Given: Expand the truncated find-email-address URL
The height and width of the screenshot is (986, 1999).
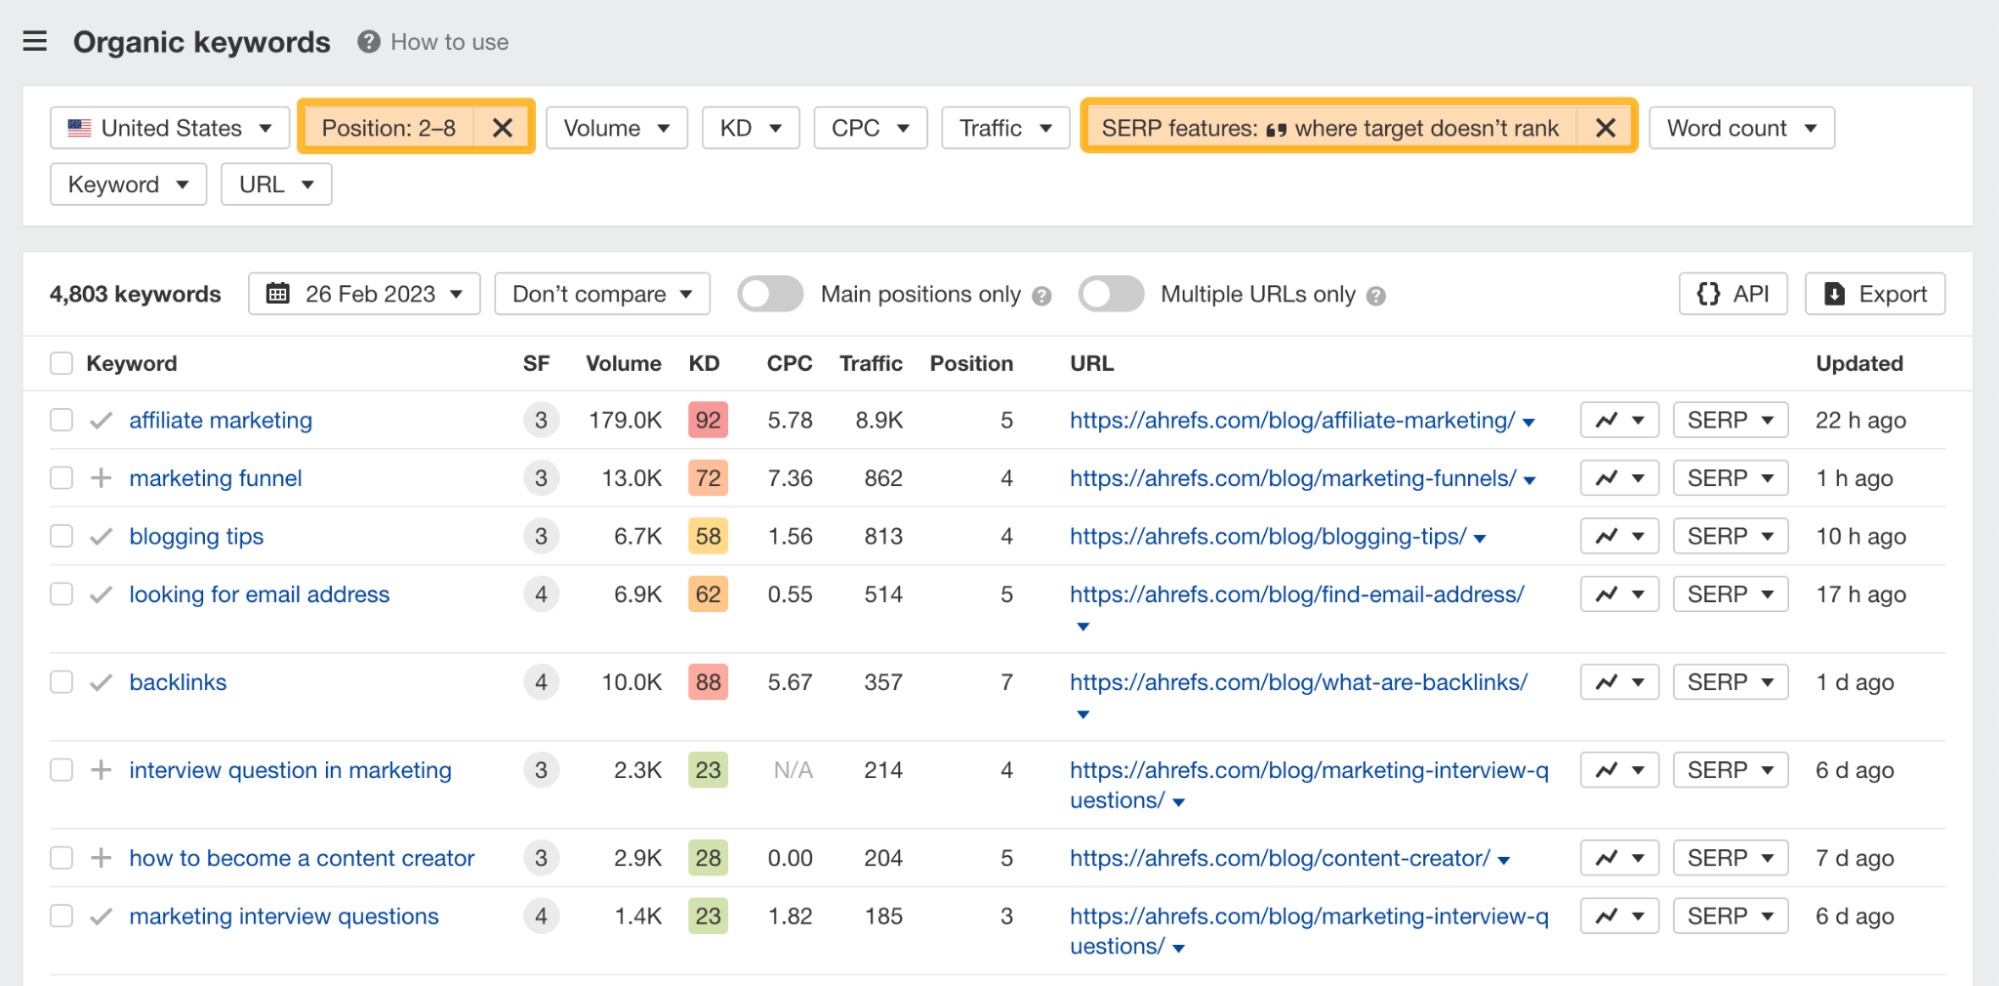Looking at the screenshot, I should point(1083,626).
